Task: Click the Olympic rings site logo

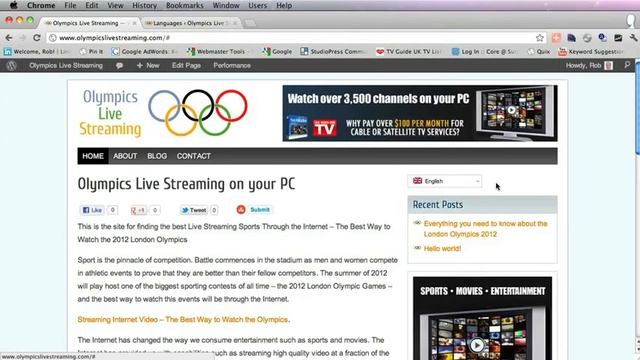Action: point(163,113)
